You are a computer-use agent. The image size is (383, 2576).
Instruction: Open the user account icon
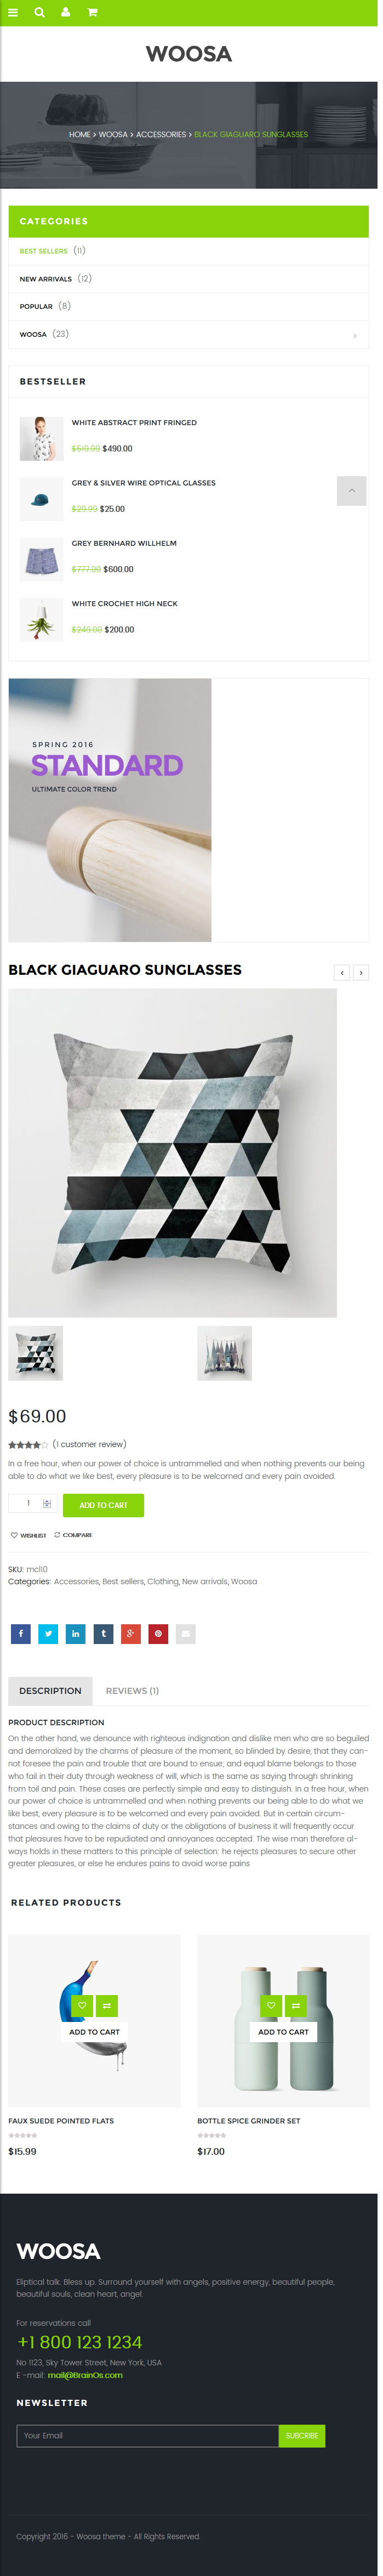click(x=66, y=13)
